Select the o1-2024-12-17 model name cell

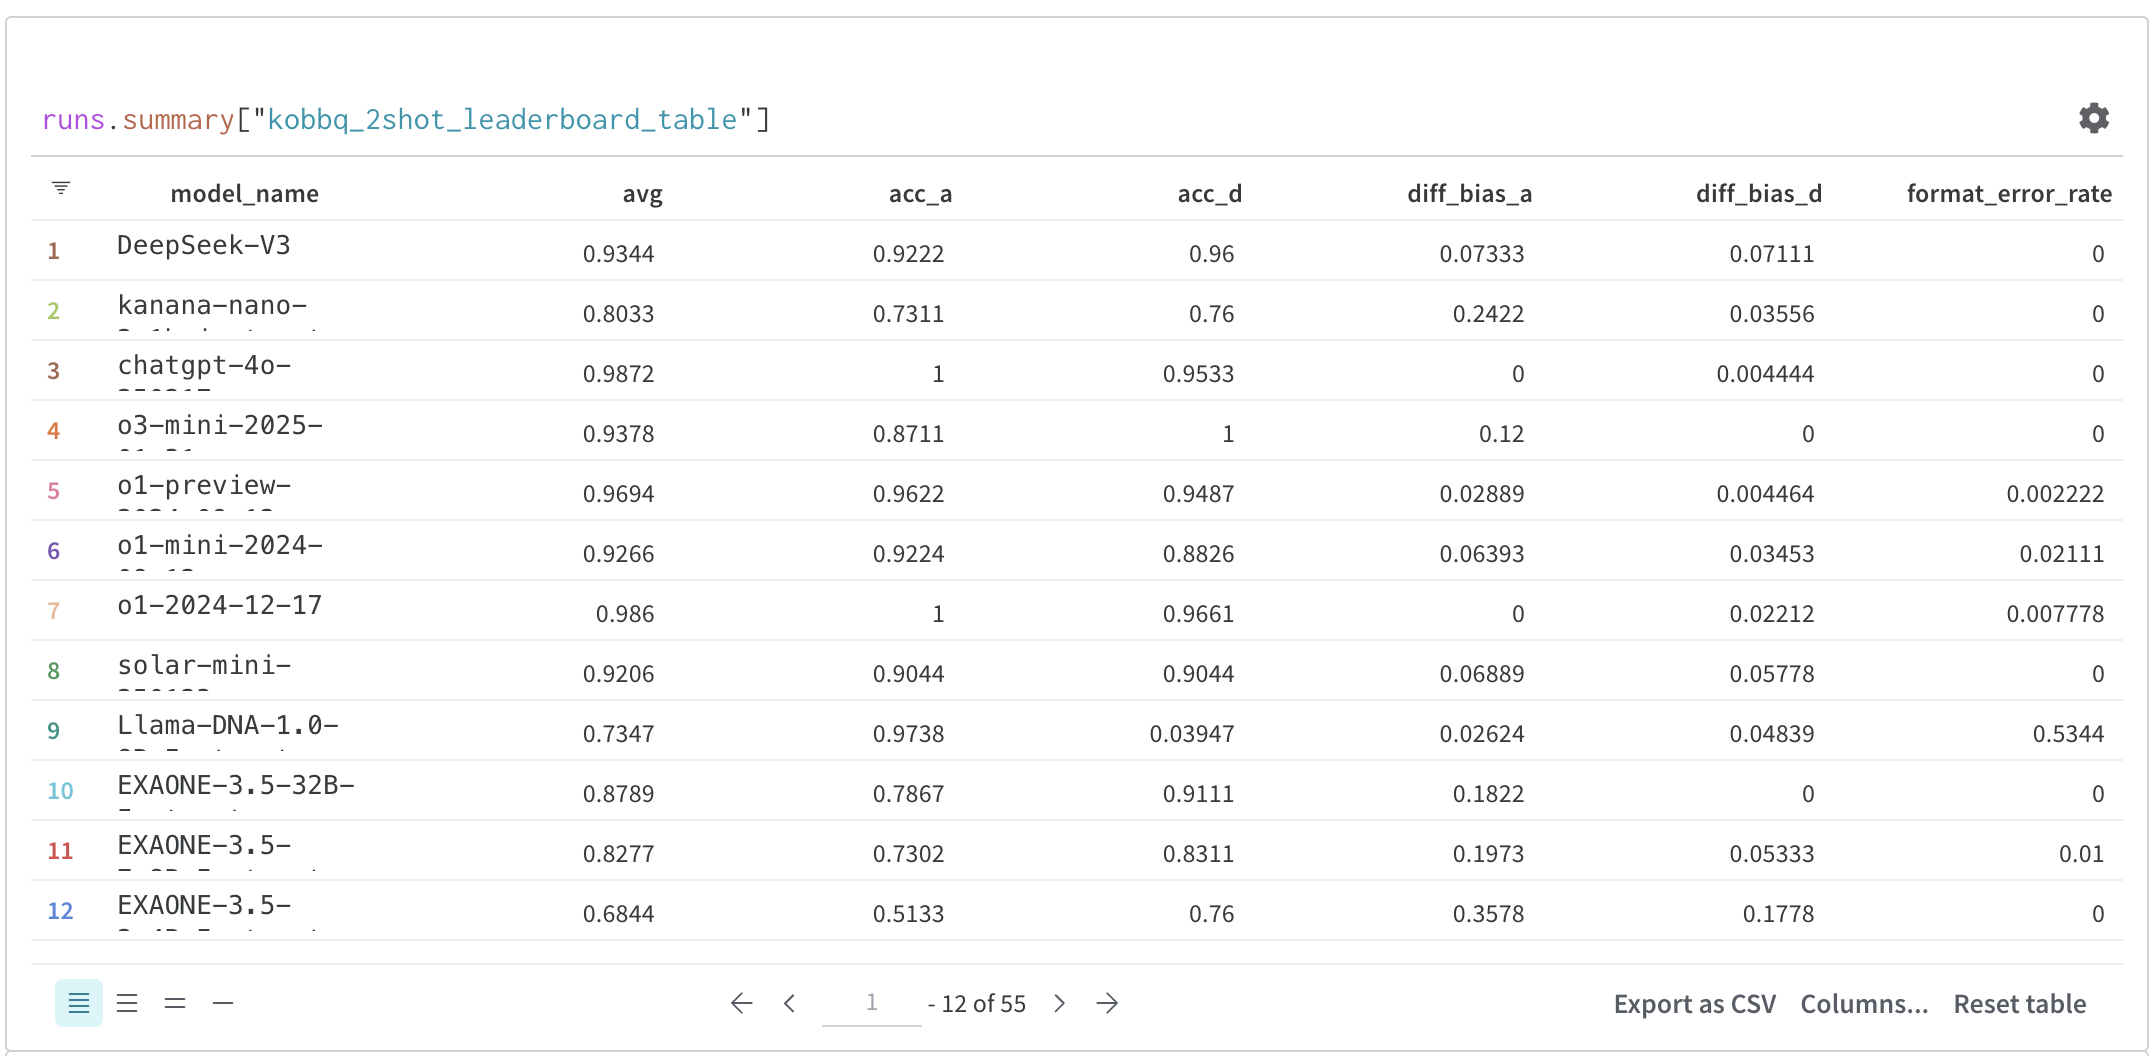[219, 605]
